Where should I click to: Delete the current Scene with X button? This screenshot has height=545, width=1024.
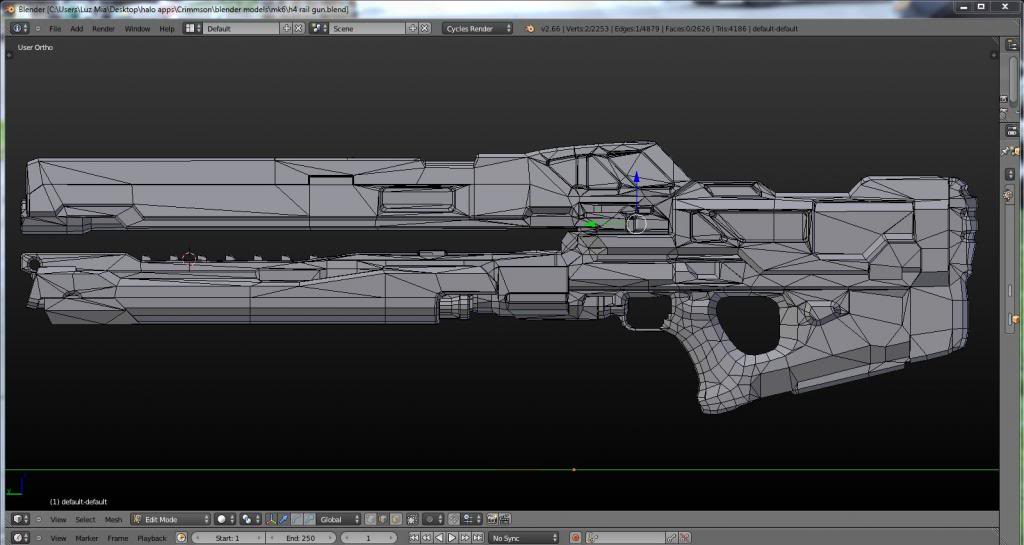pos(424,29)
